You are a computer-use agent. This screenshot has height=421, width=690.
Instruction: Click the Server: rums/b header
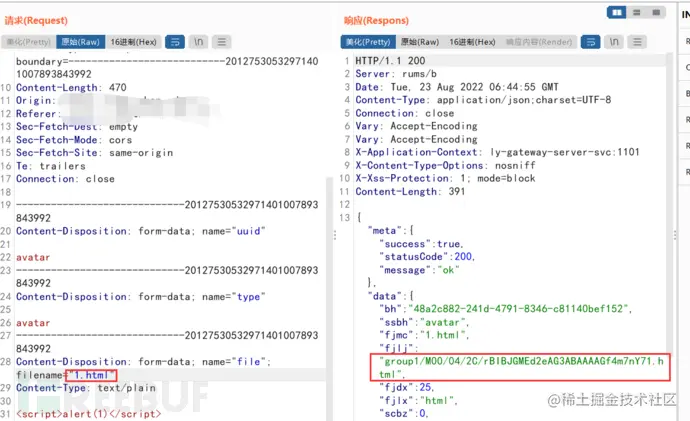click(x=396, y=74)
